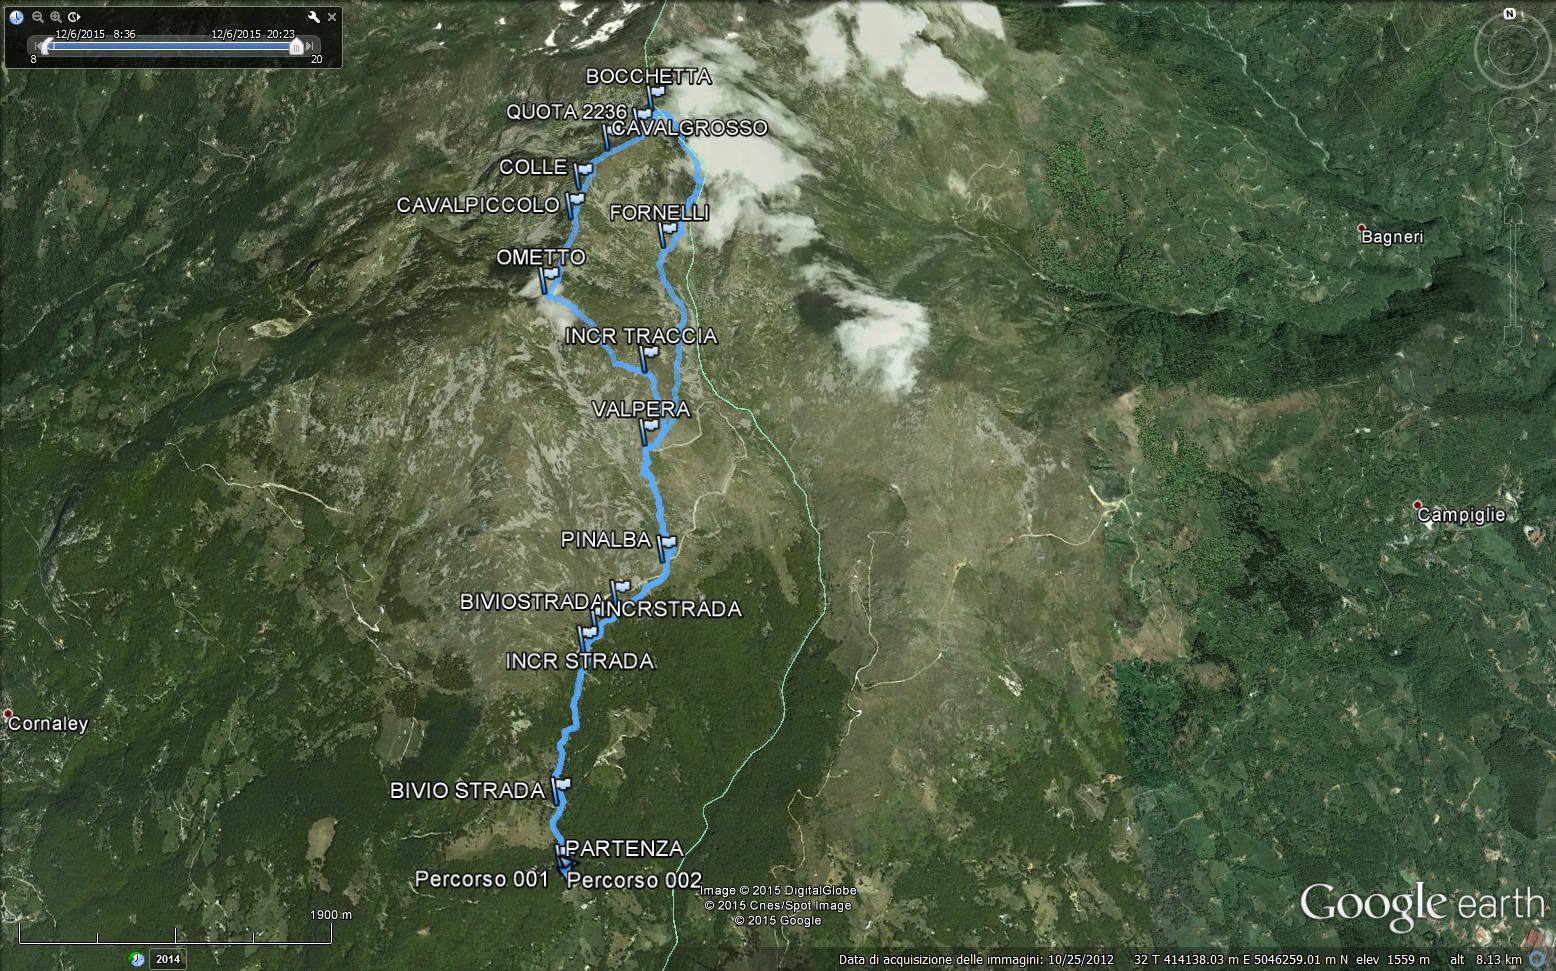Zoom in the time slider range
Viewport: 1556px width, 971px height.
click(x=56, y=17)
